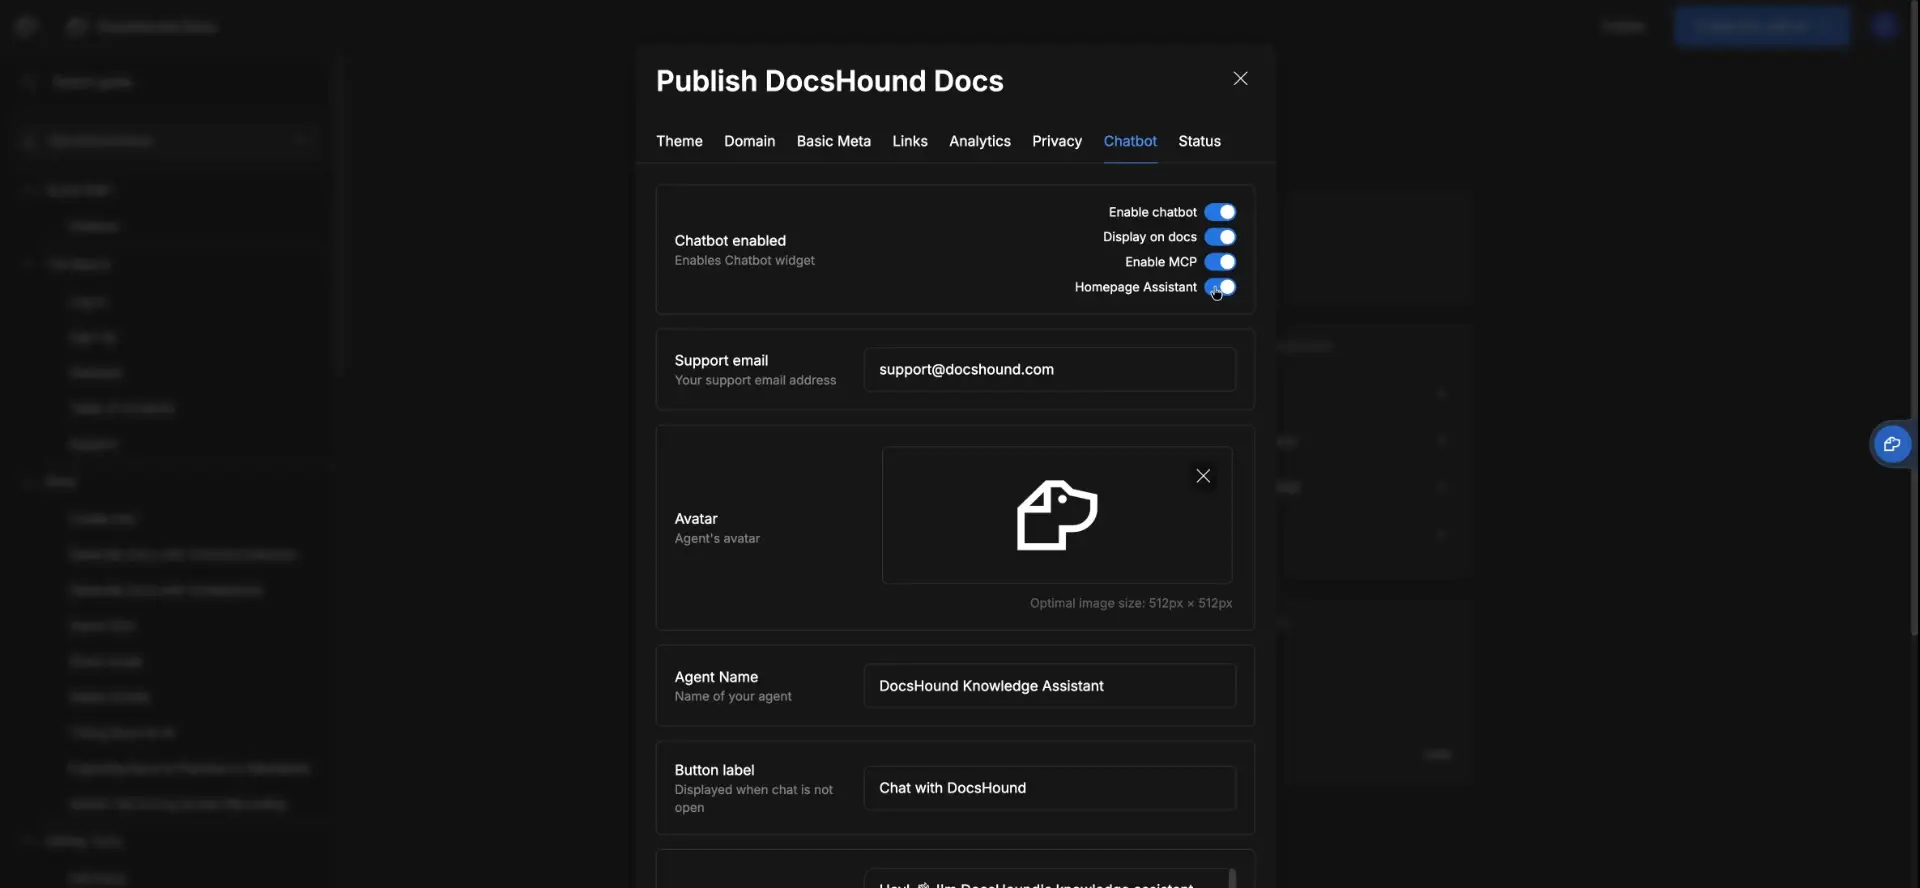Viewport: 1920px width, 888px height.
Task: Turn off Enable chatbot toggle
Action: [x=1220, y=212]
